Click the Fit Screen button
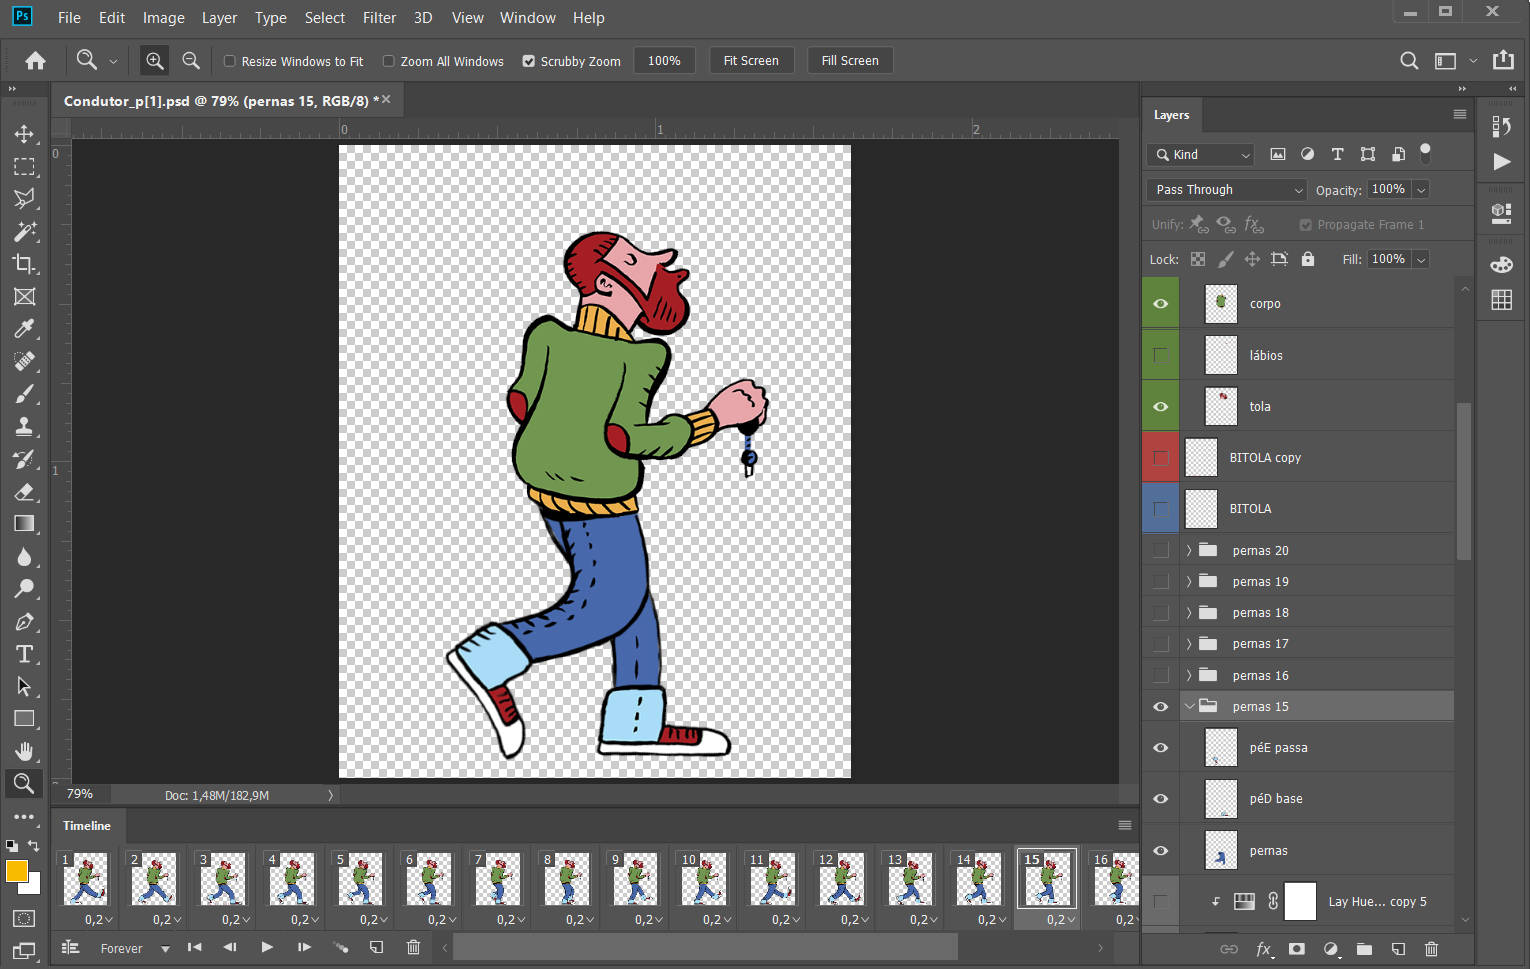 (x=751, y=61)
